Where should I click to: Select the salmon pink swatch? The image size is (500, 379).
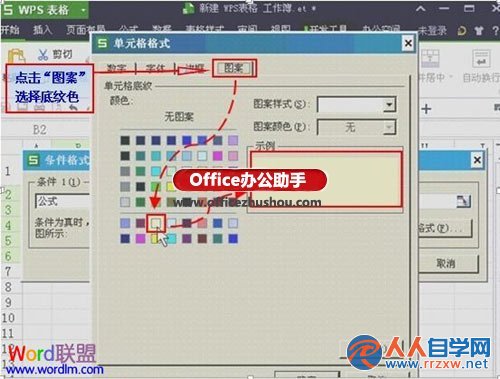point(202,223)
